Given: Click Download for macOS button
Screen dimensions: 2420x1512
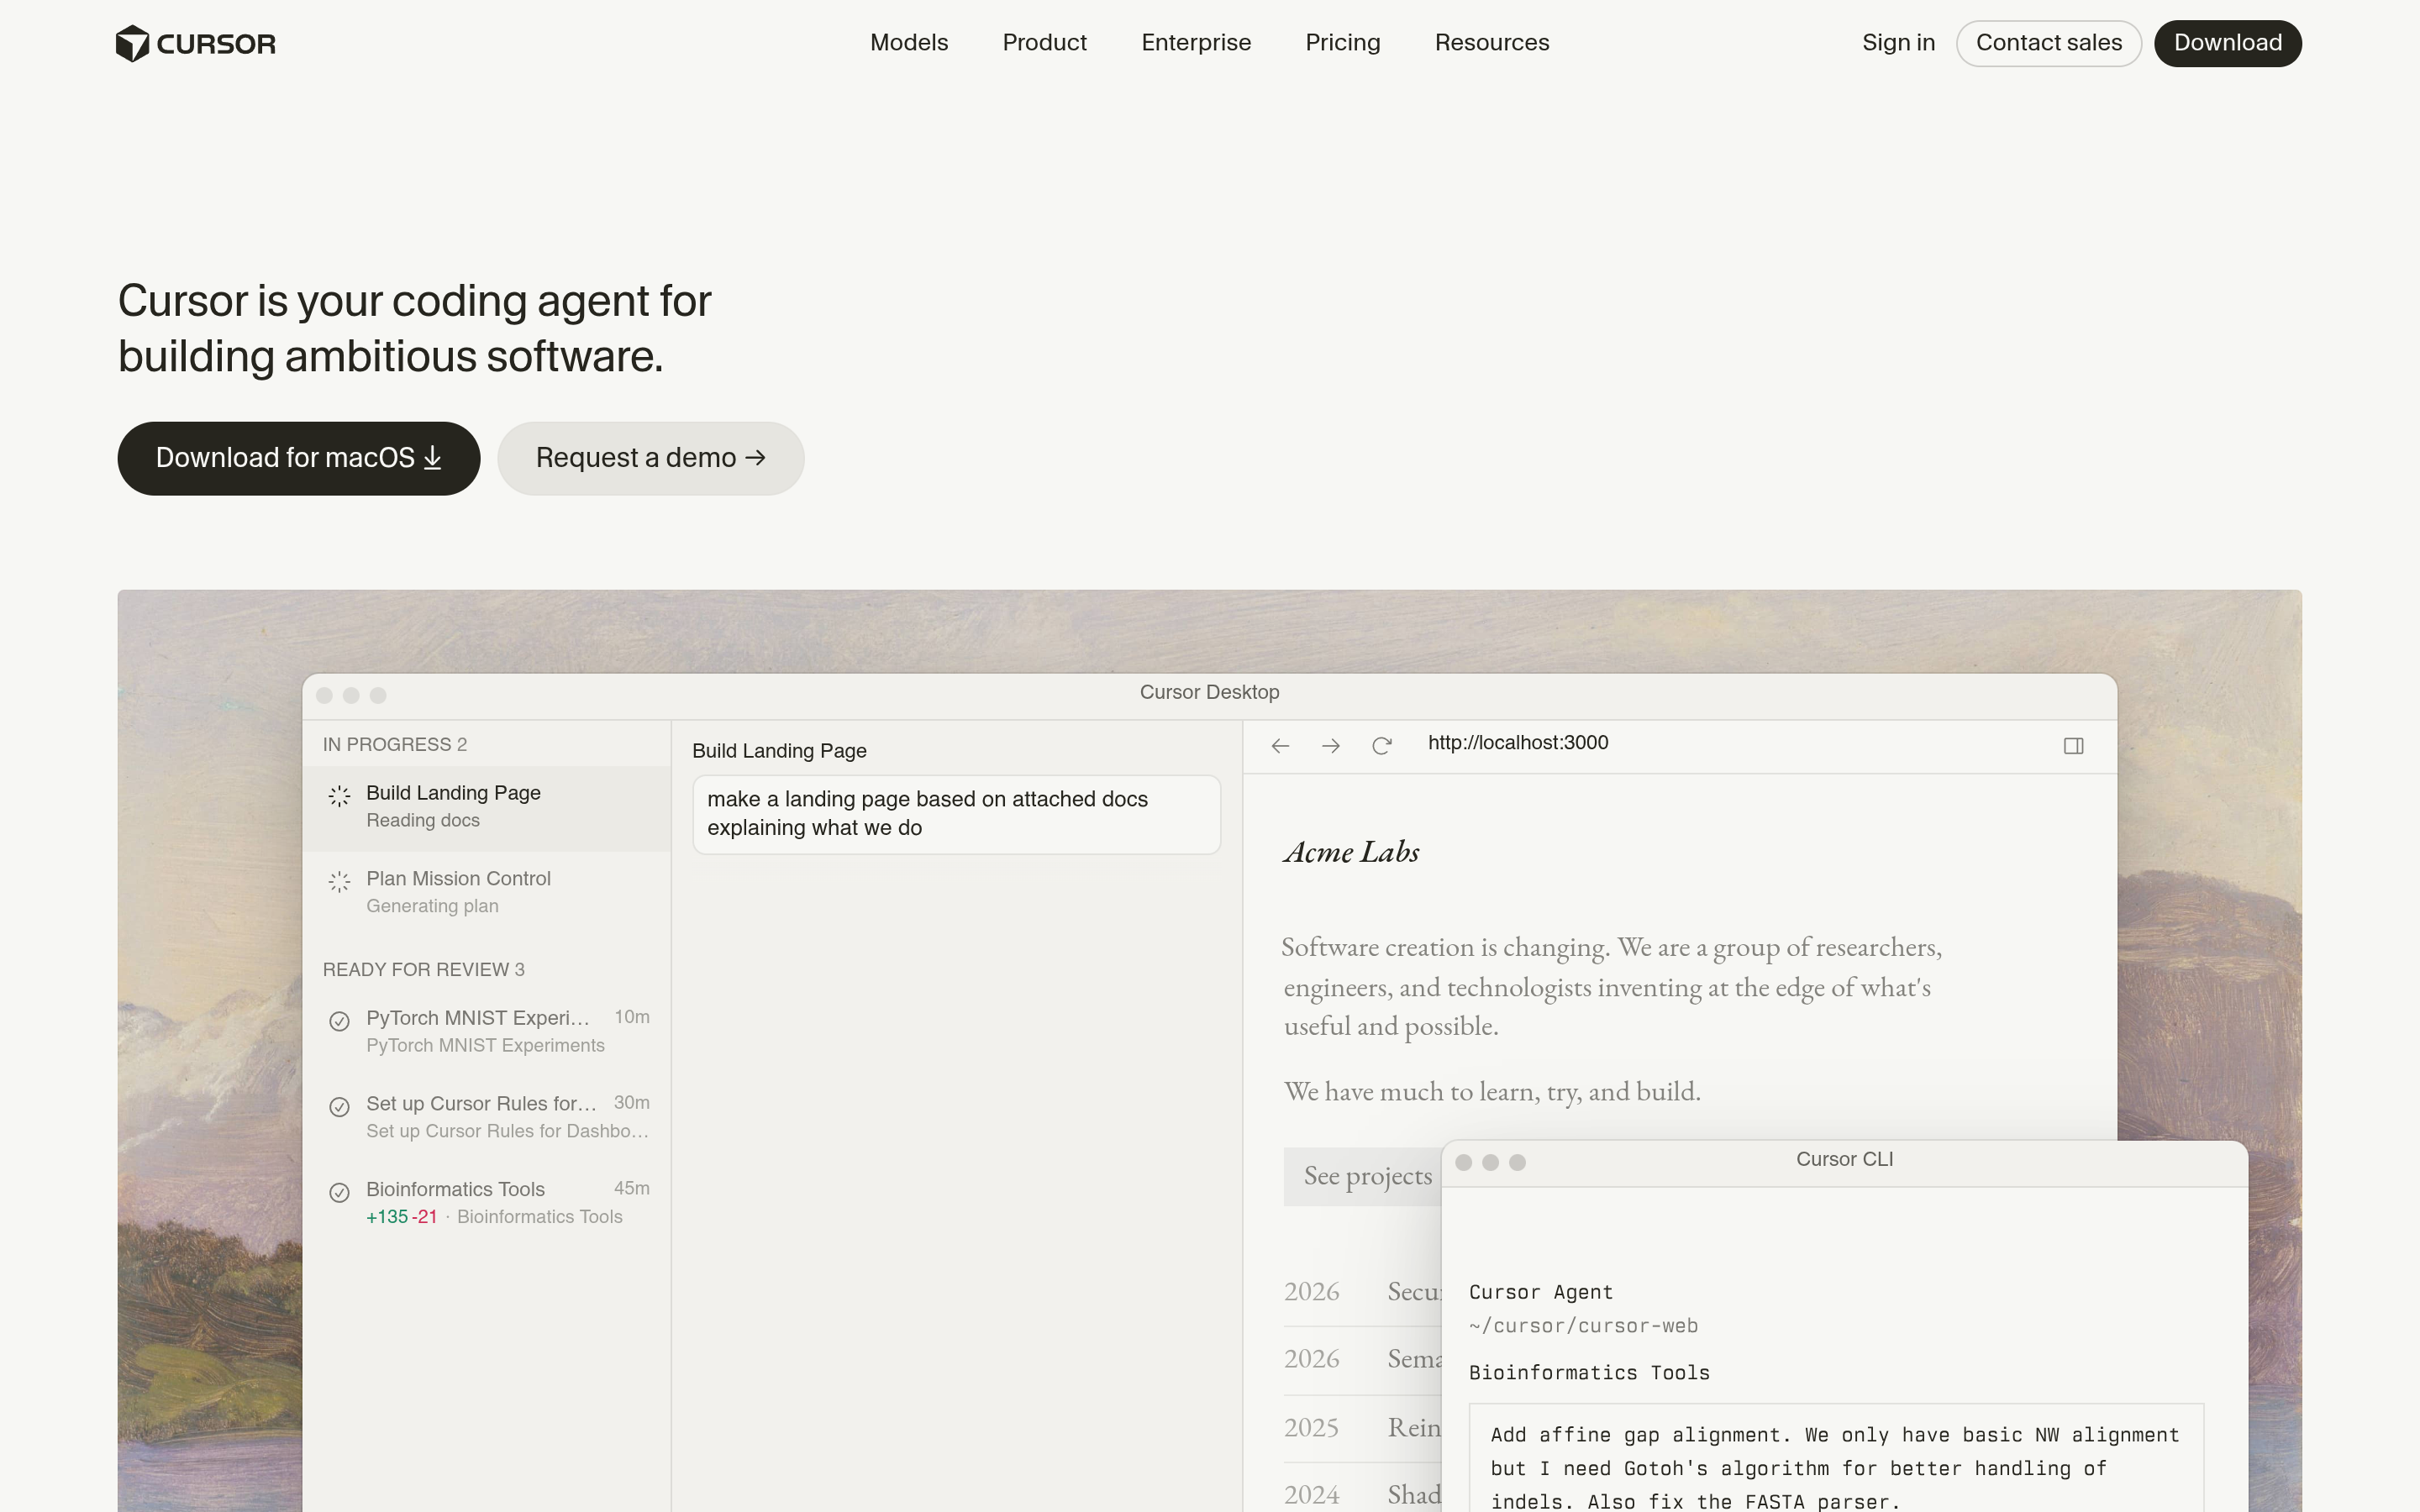Looking at the screenshot, I should 298,458.
